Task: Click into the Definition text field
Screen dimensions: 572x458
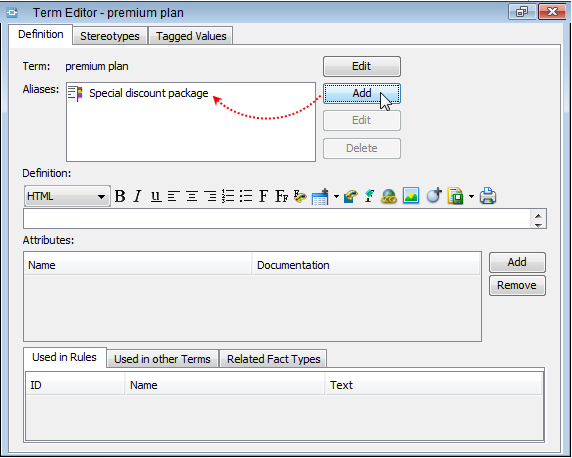Action: point(277,219)
